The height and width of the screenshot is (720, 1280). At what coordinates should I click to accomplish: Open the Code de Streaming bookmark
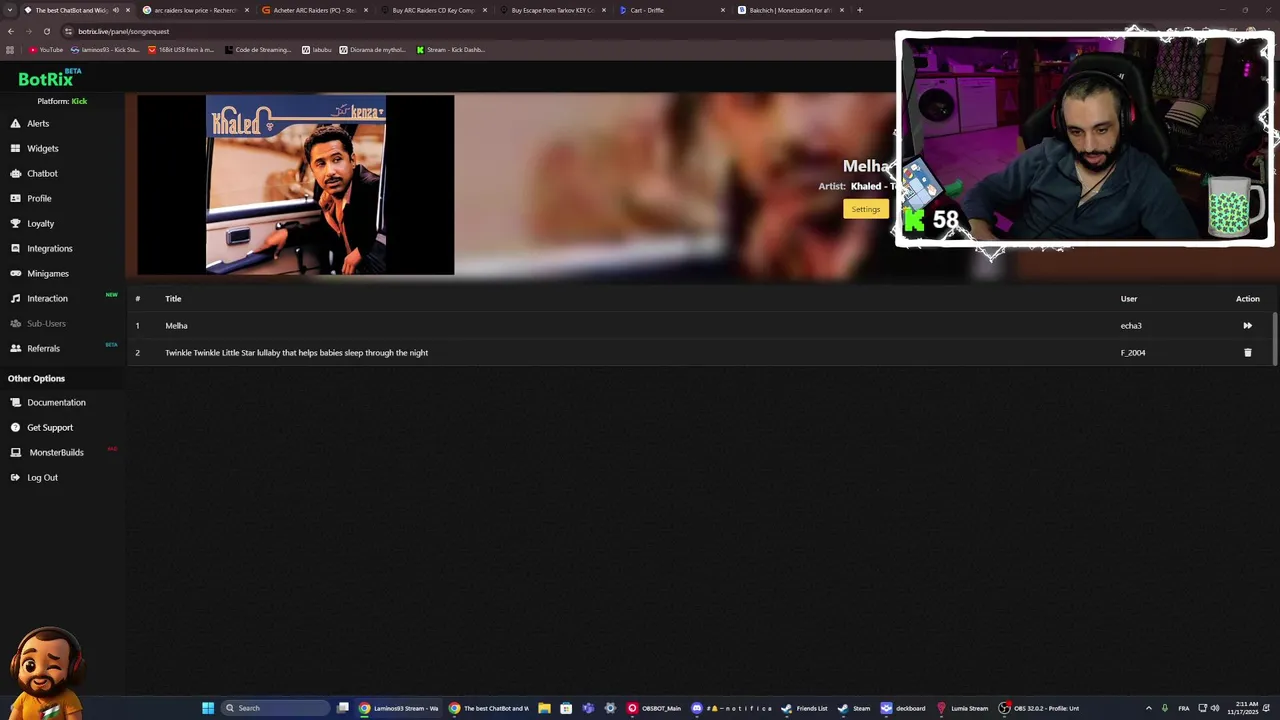point(258,49)
